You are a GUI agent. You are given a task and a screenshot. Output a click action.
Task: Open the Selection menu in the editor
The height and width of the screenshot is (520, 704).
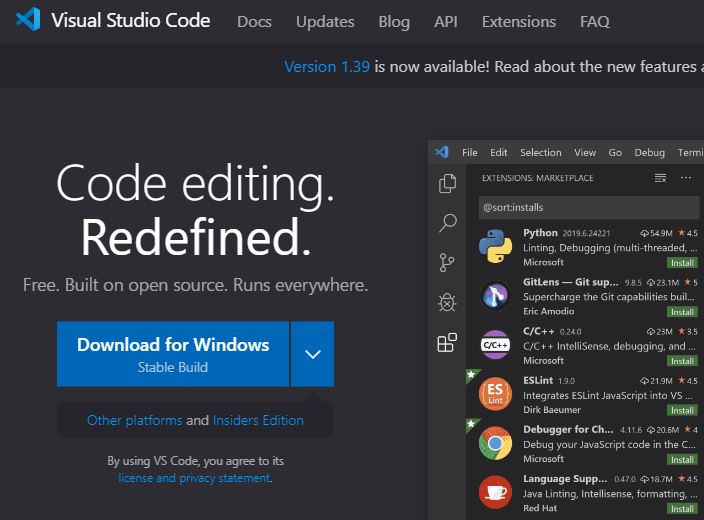click(x=541, y=153)
